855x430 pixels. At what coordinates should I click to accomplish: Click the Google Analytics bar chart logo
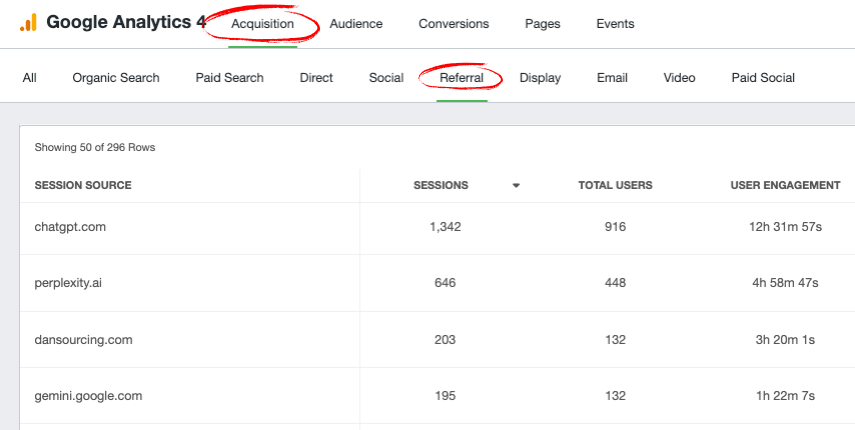pyautogui.click(x=28, y=23)
